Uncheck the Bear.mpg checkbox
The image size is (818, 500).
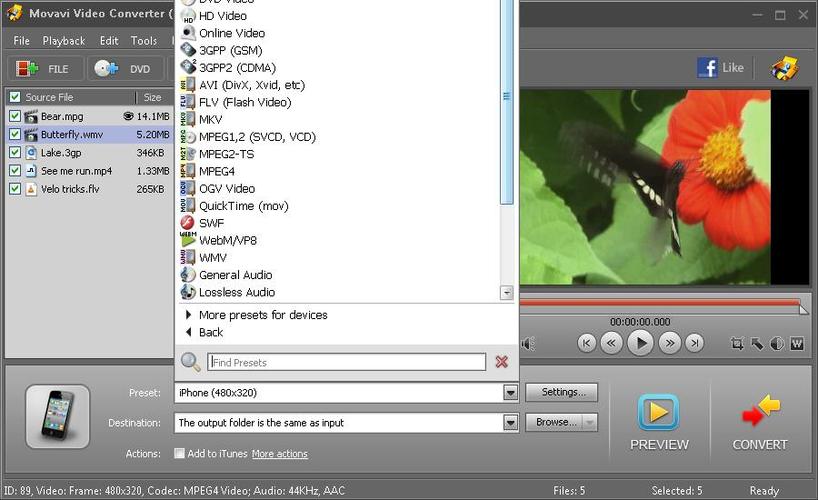15,116
